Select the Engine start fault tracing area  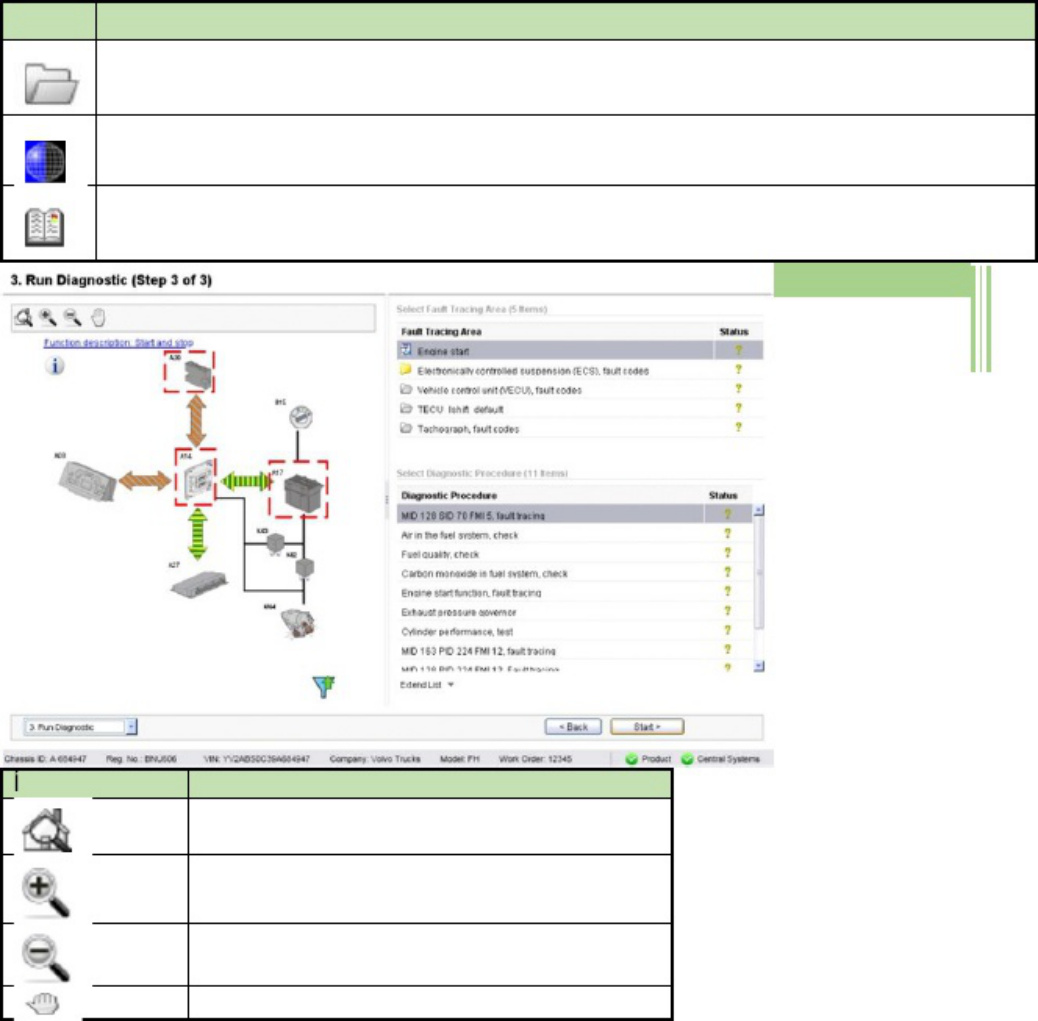580,351
